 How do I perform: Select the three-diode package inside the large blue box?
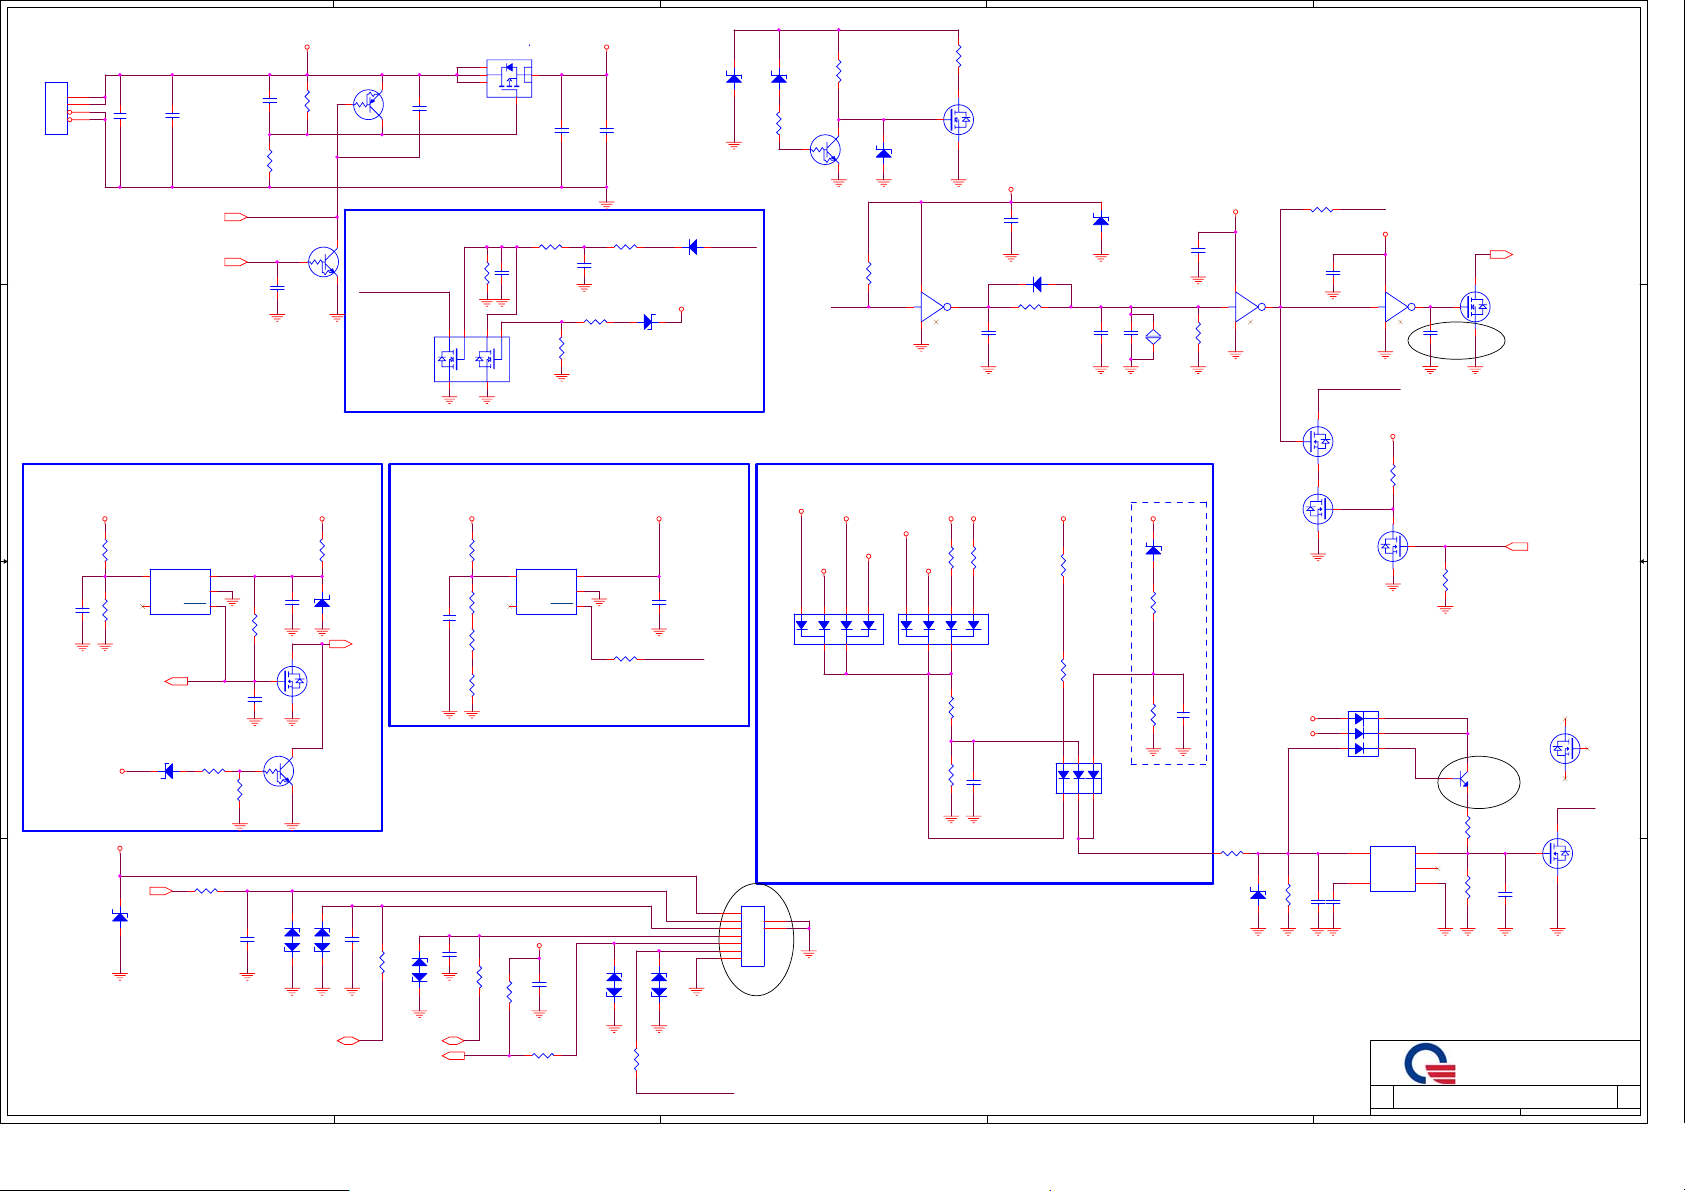coord(1079,778)
